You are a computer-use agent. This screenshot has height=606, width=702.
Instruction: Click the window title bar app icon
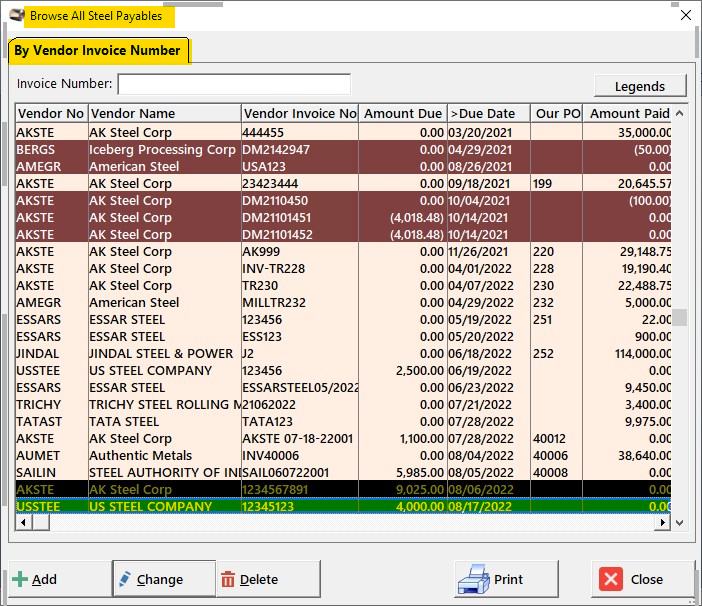point(17,15)
